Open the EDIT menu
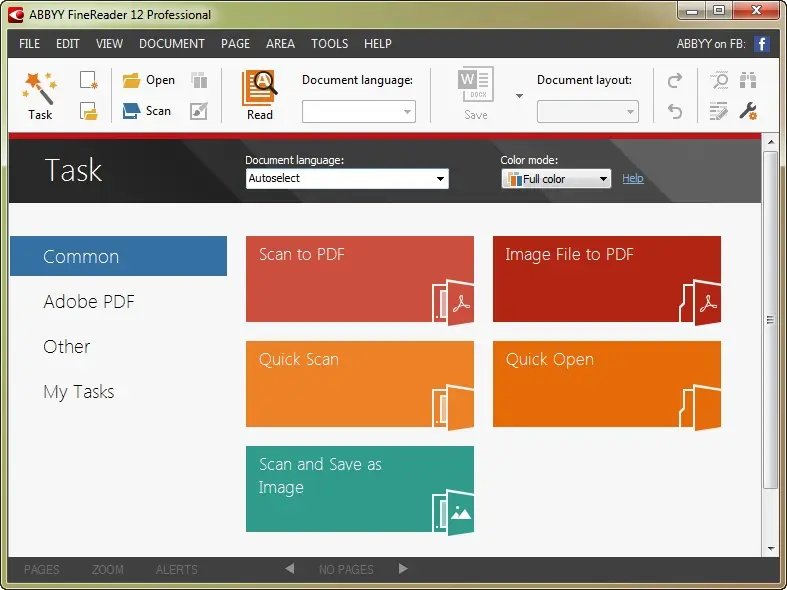The width and height of the screenshot is (787, 590). 68,44
